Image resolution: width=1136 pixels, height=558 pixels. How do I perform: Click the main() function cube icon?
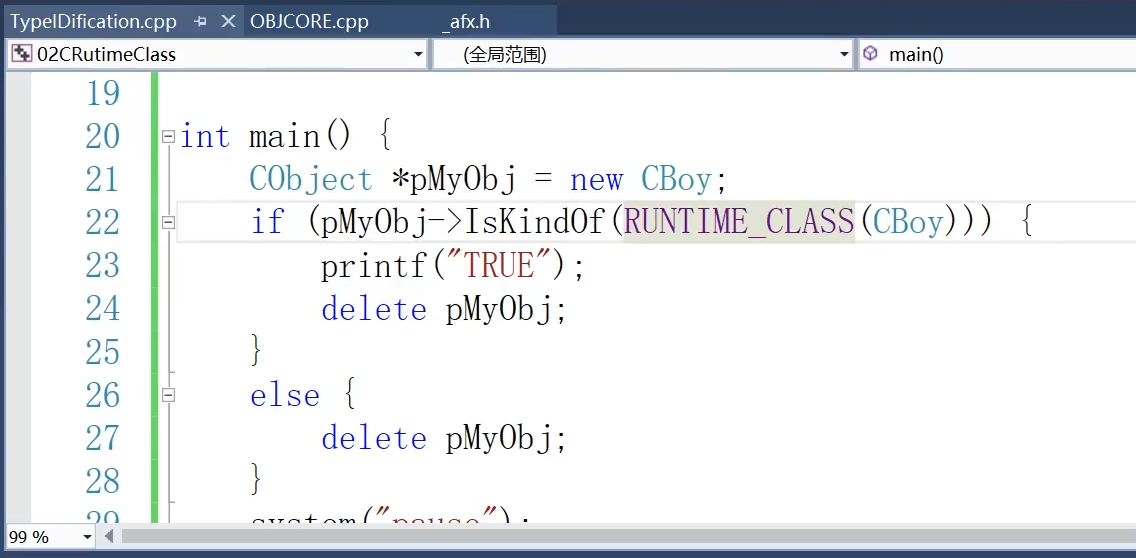tap(870, 54)
